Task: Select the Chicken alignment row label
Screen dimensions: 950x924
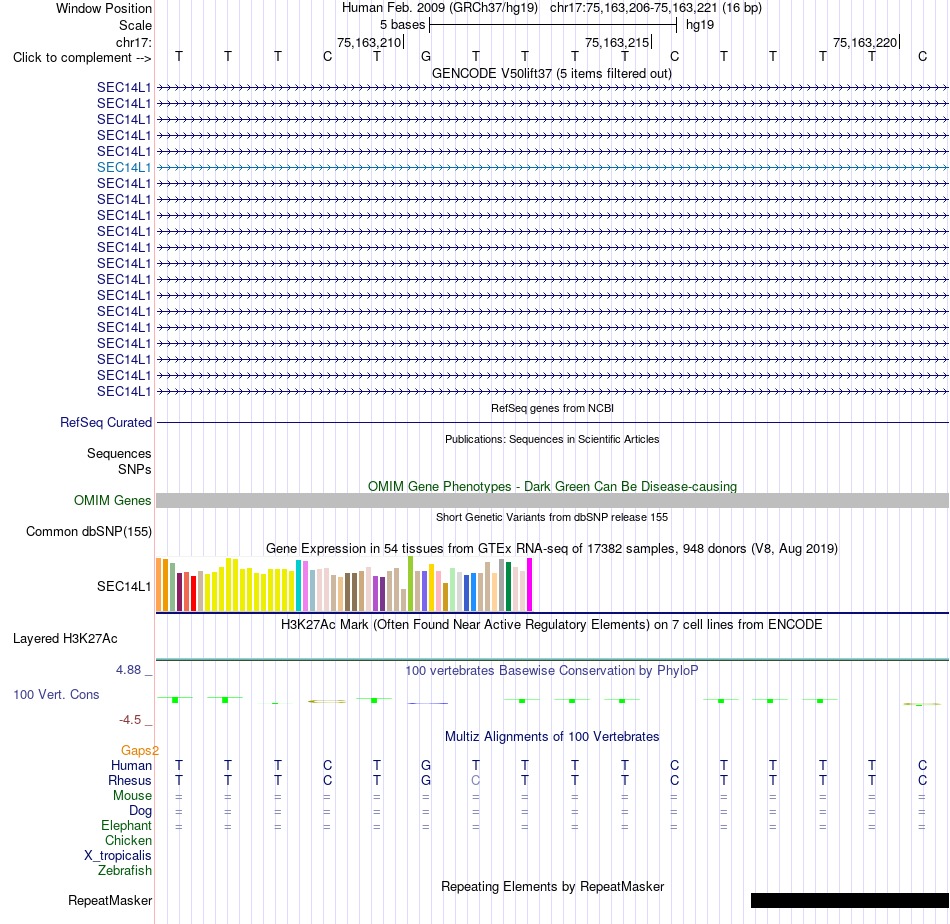Action: 128,840
